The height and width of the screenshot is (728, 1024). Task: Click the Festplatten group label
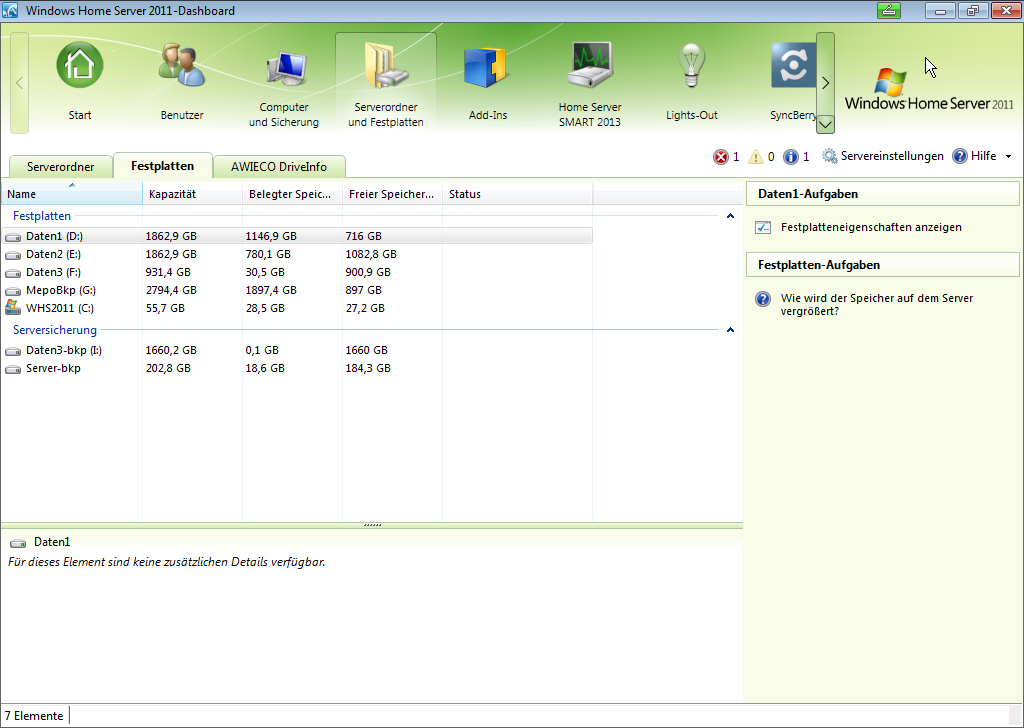[42, 216]
